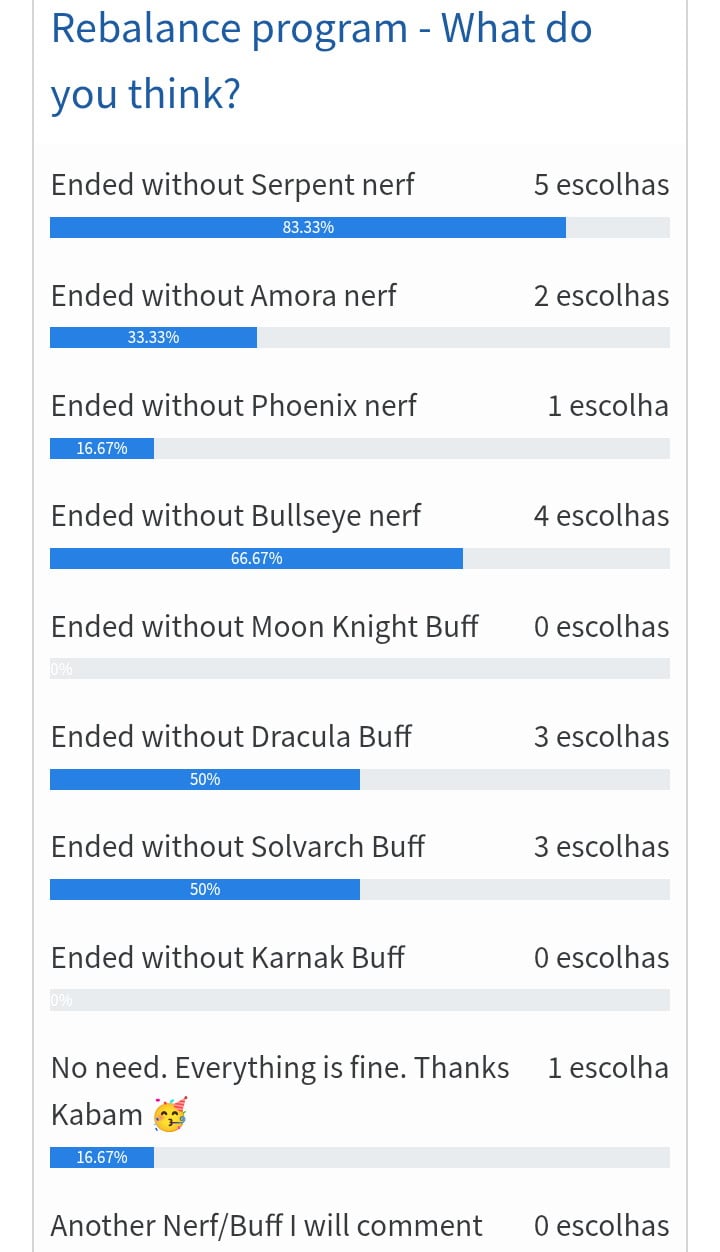Select the "Ended without Serpent nerf" option
The height and width of the screenshot is (1252, 720).
[232, 185]
